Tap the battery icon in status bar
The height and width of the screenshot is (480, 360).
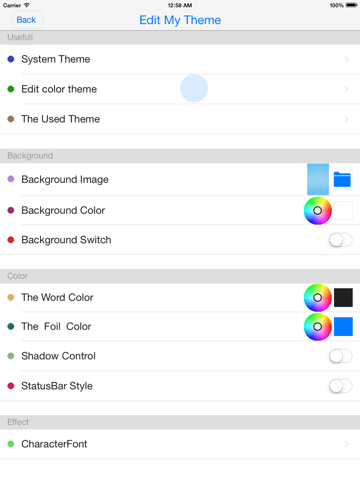352,5
